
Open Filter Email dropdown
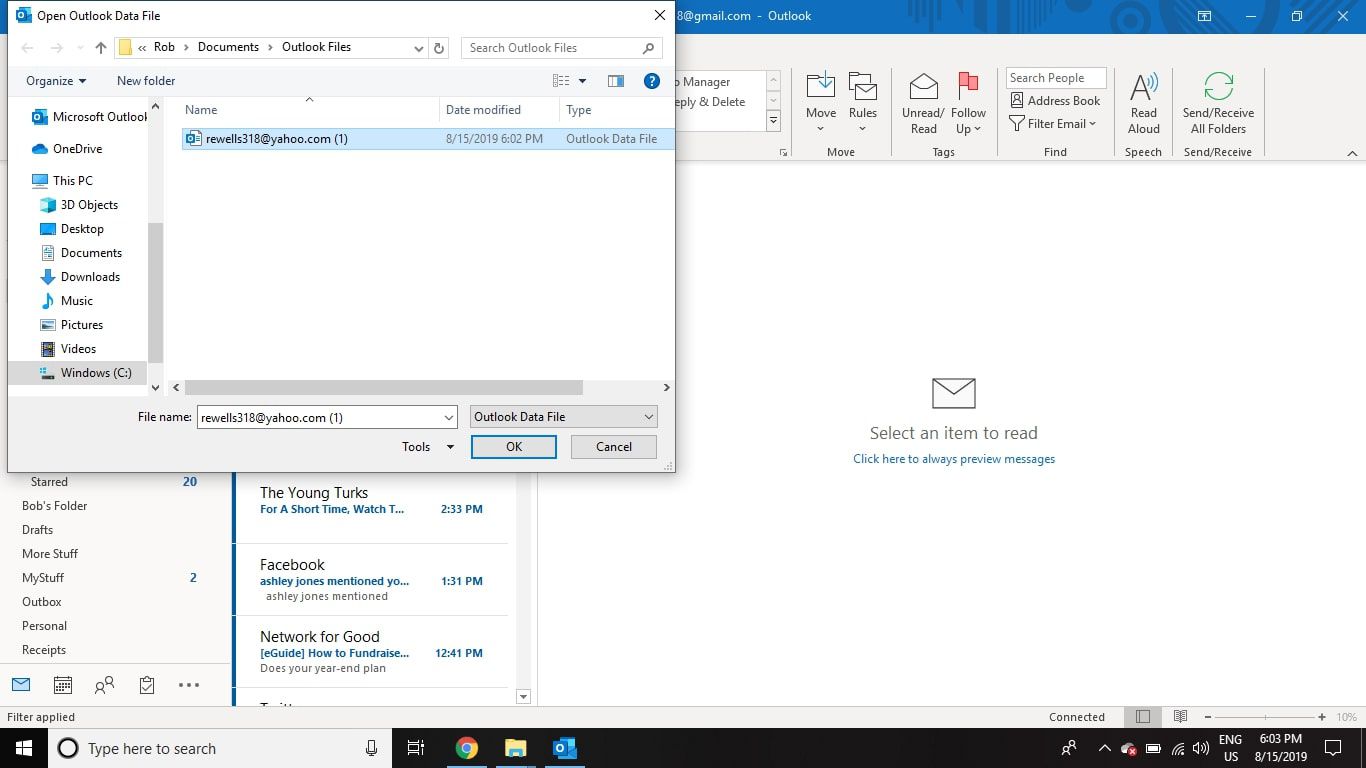(1053, 123)
